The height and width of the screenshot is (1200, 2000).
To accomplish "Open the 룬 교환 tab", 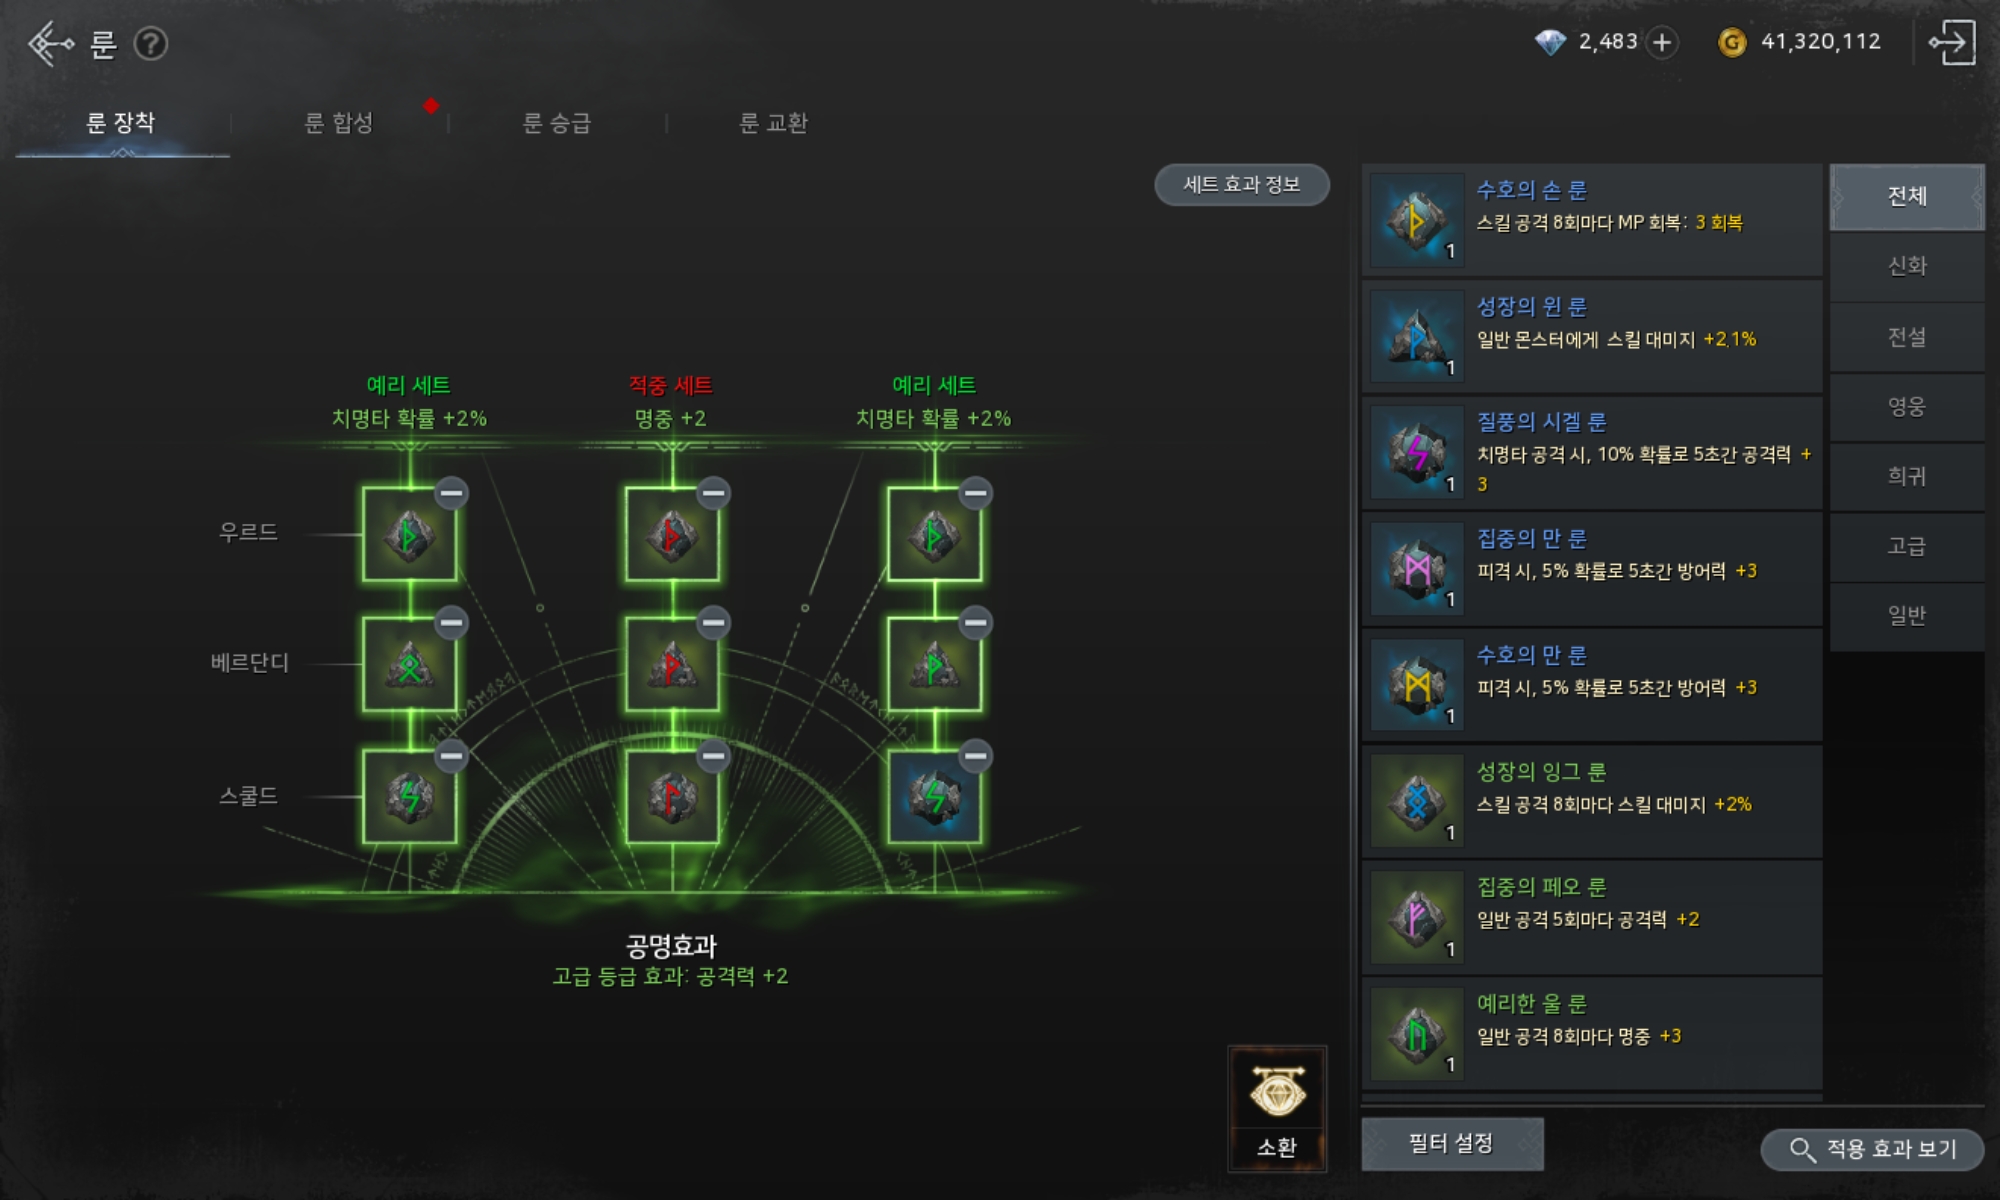I will [x=773, y=123].
